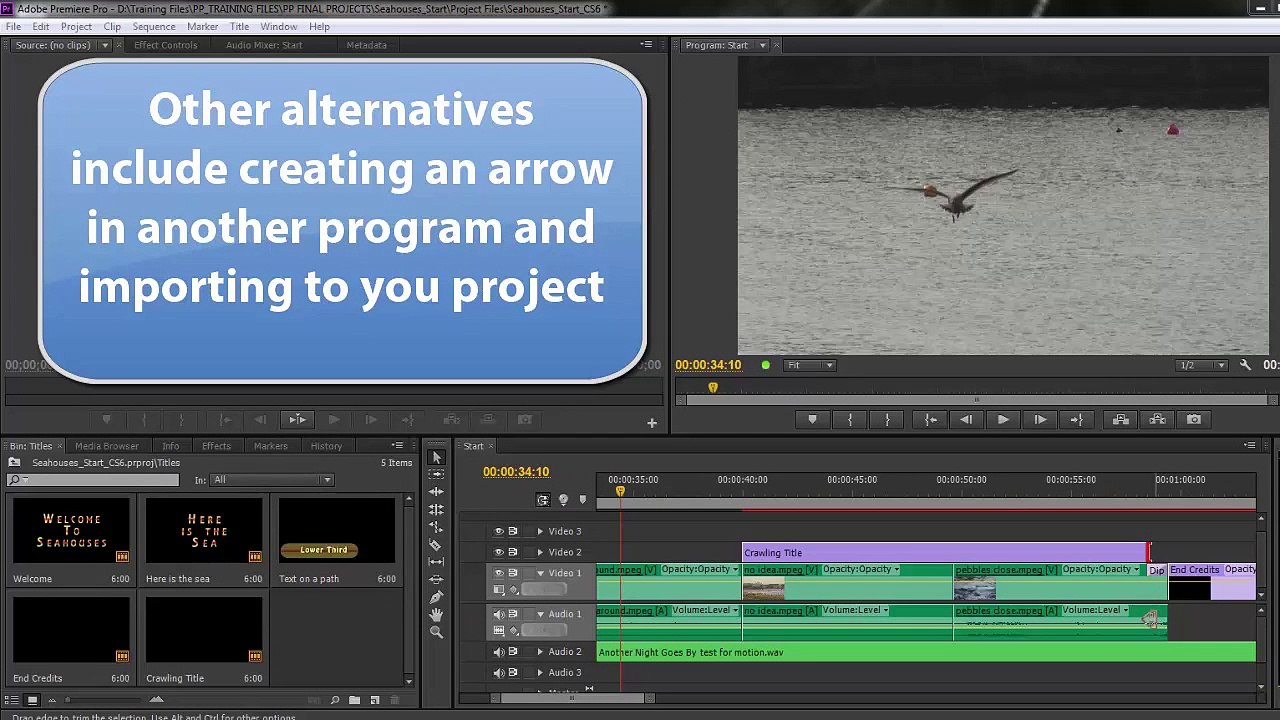The width and height of the screenshot is (1280, 720).
Task: Select the Slip tool
Action: [x=436, y=562]
